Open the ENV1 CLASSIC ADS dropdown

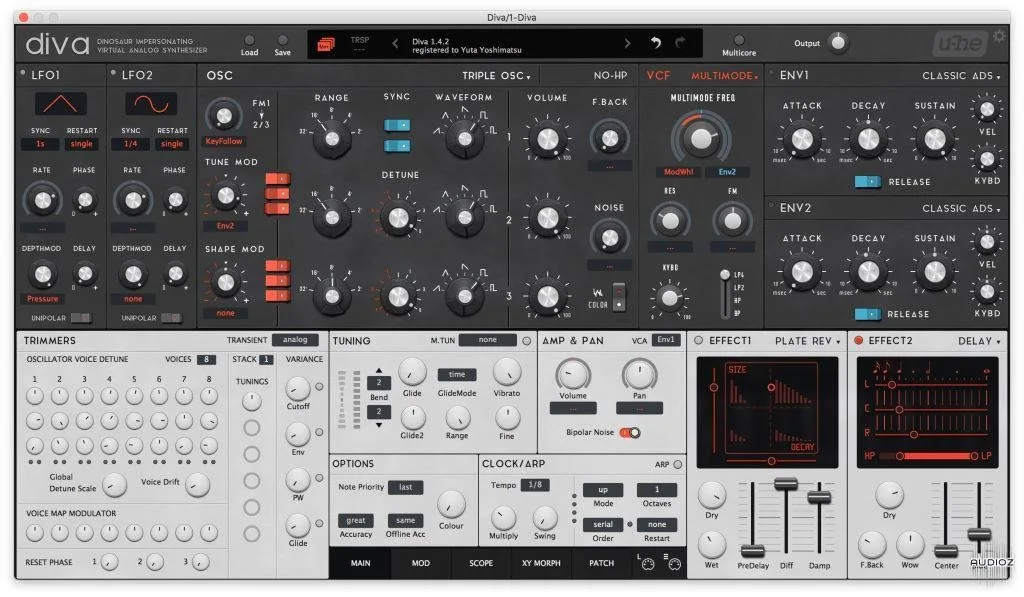pos(961,76)
